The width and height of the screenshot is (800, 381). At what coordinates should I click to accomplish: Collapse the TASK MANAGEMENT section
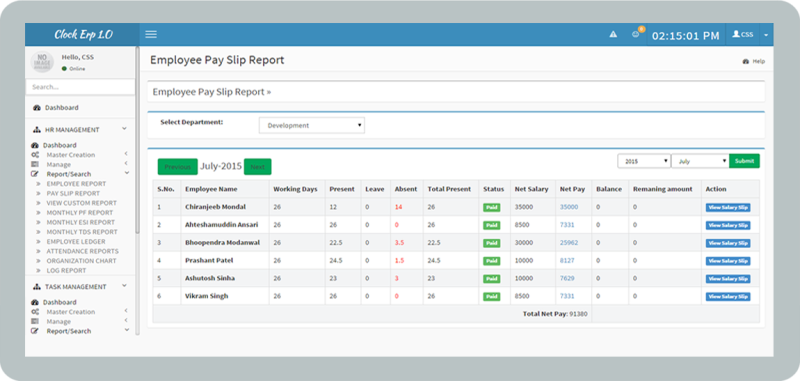point(81,287)
